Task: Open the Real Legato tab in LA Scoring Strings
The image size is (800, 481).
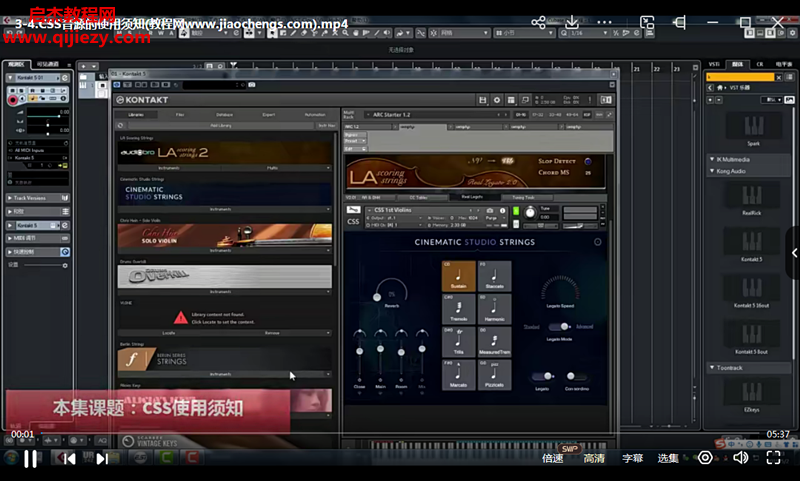Action: [472, 197]
